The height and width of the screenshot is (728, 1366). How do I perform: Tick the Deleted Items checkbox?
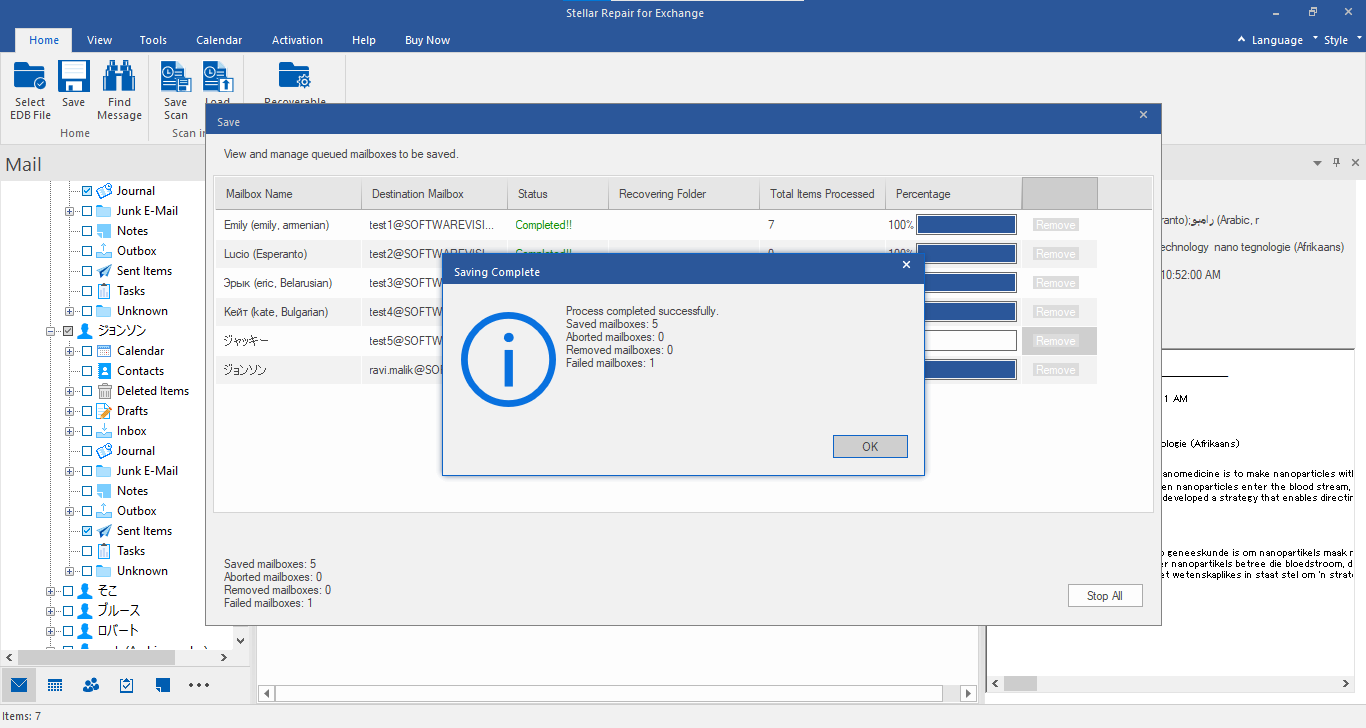click(87, 391)
